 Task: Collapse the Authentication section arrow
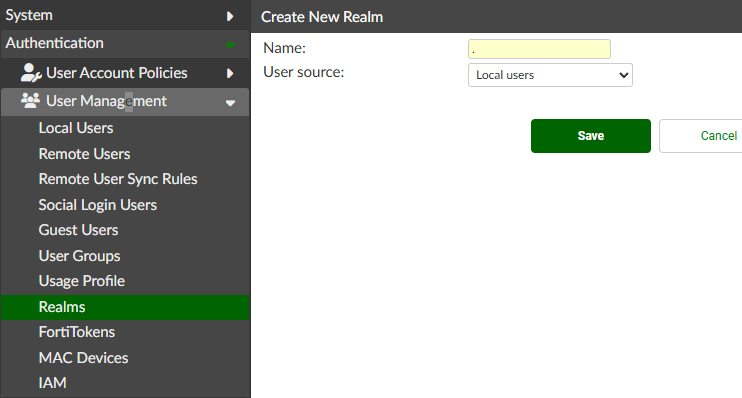point(230,45)
